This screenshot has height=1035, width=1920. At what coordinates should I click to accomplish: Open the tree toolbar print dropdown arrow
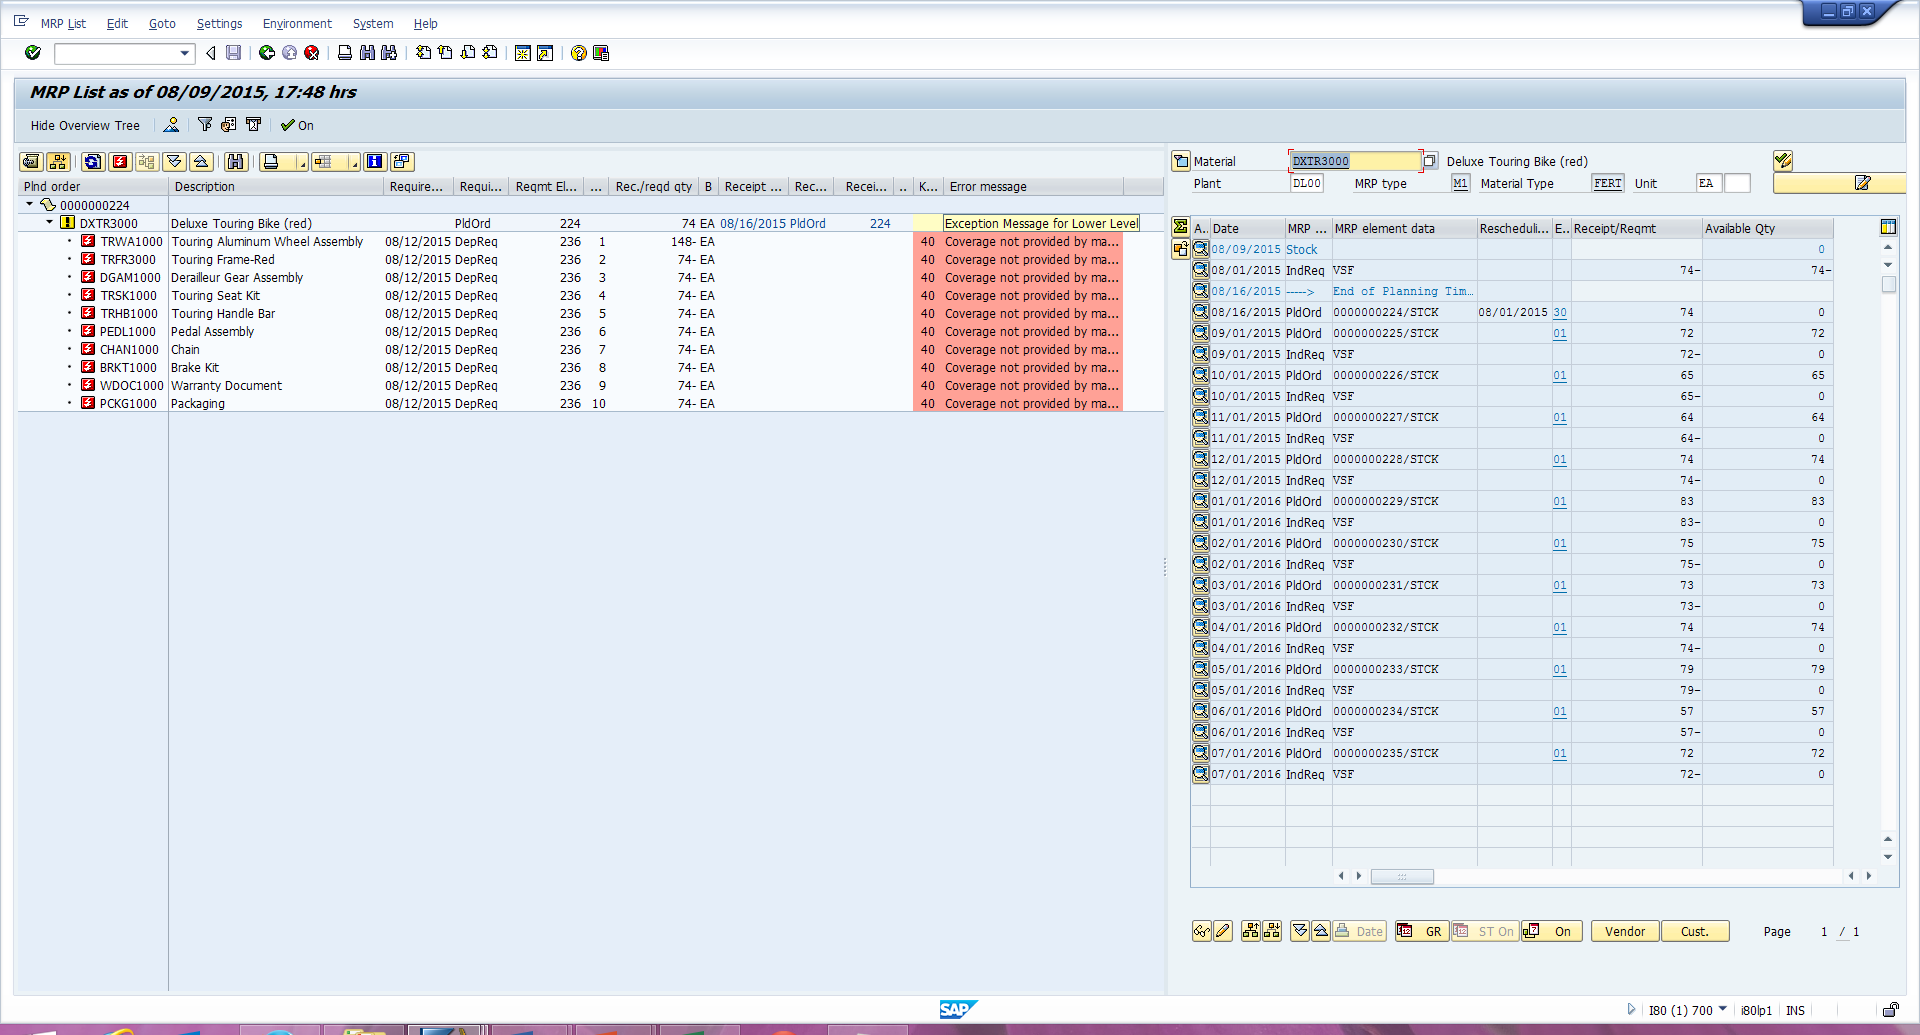coord(302,164)
